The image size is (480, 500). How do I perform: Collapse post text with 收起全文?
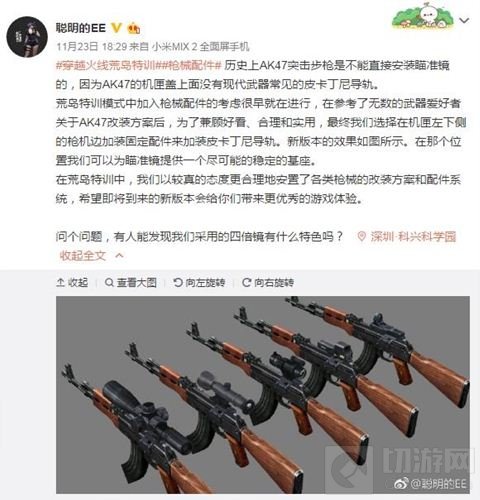point(83,256)
